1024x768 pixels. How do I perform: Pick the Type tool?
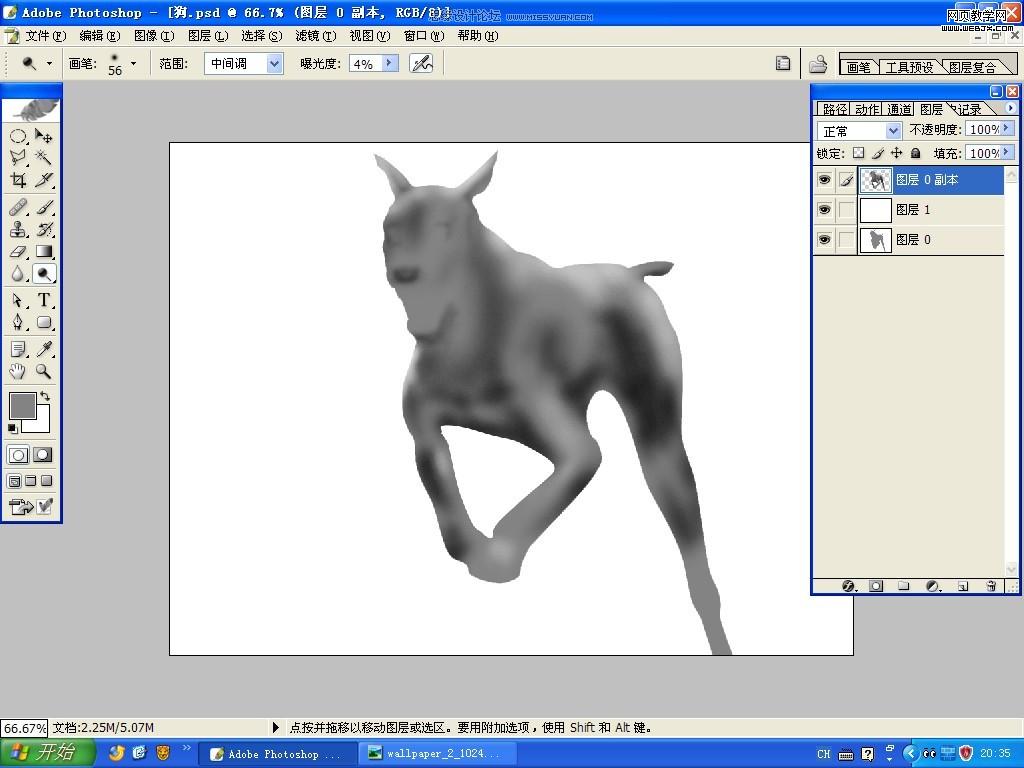click(44, 300)
